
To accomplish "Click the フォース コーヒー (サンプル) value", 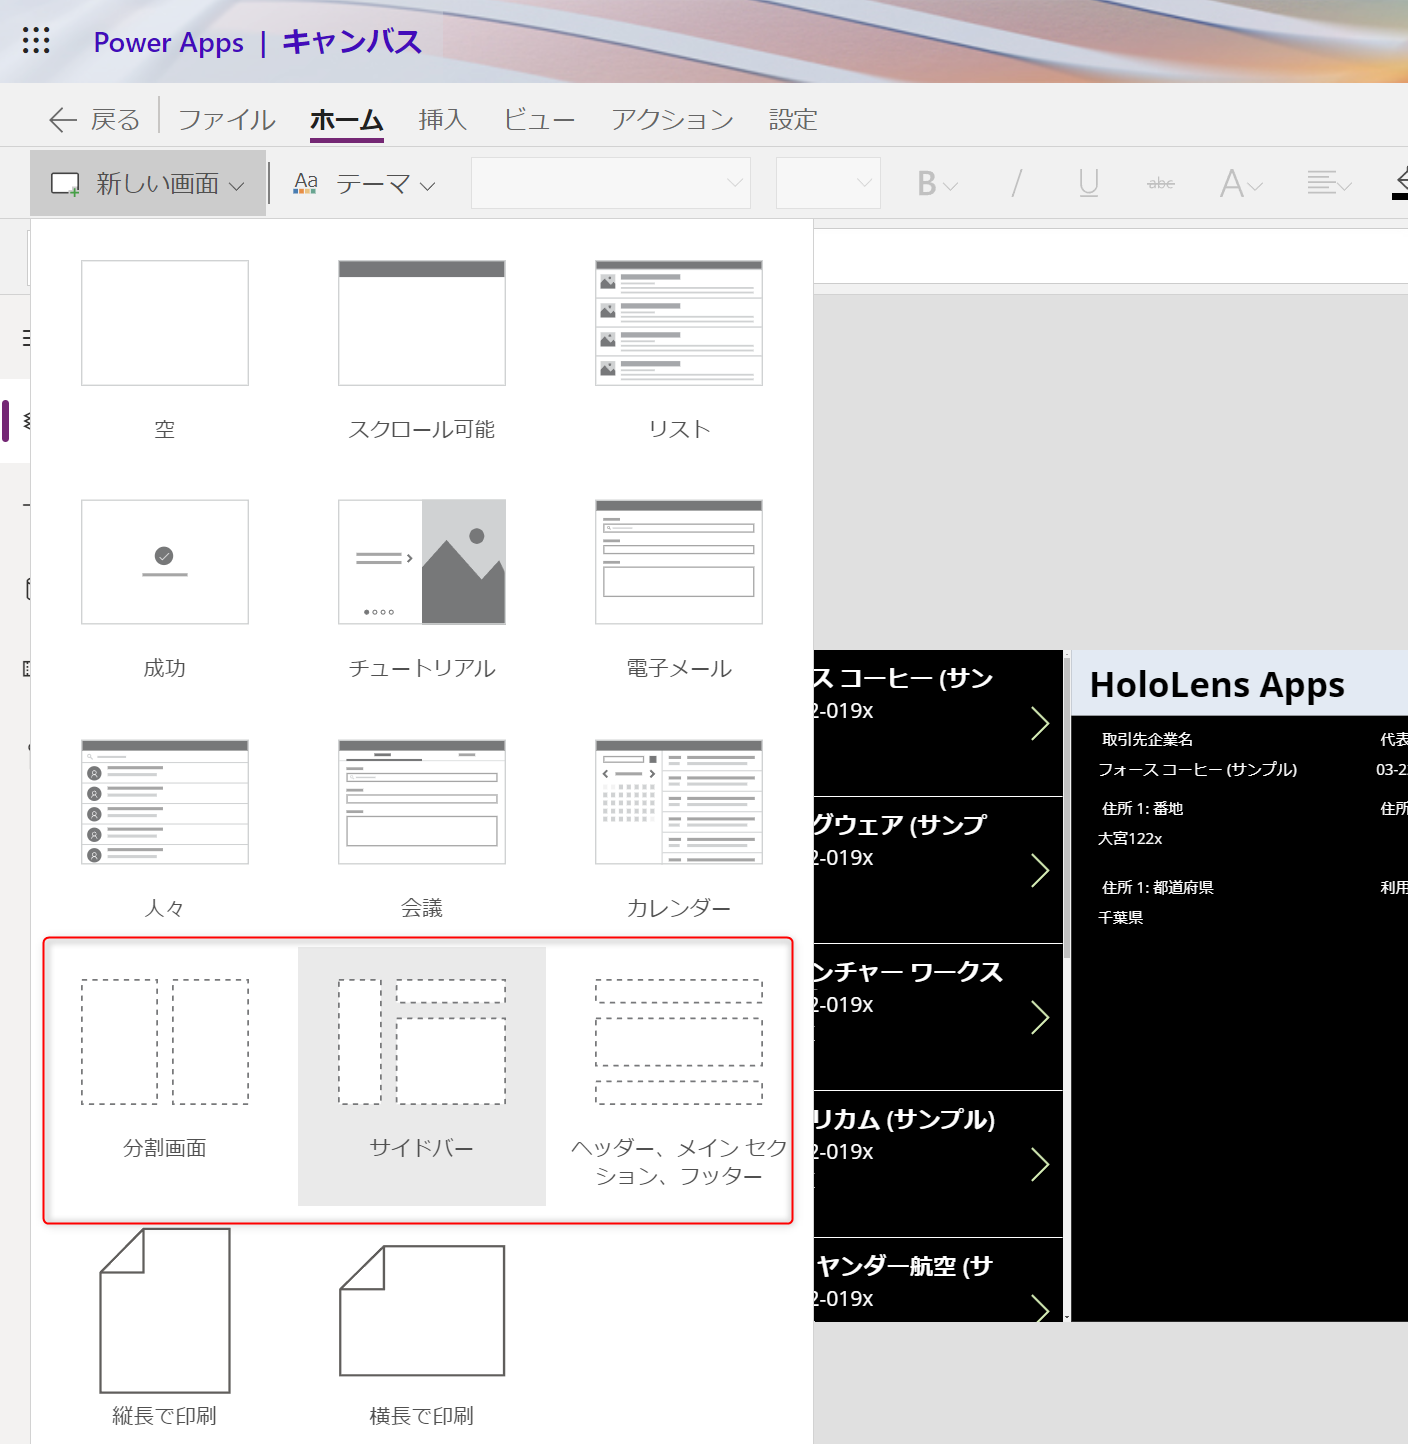I will coord(1197,769).
